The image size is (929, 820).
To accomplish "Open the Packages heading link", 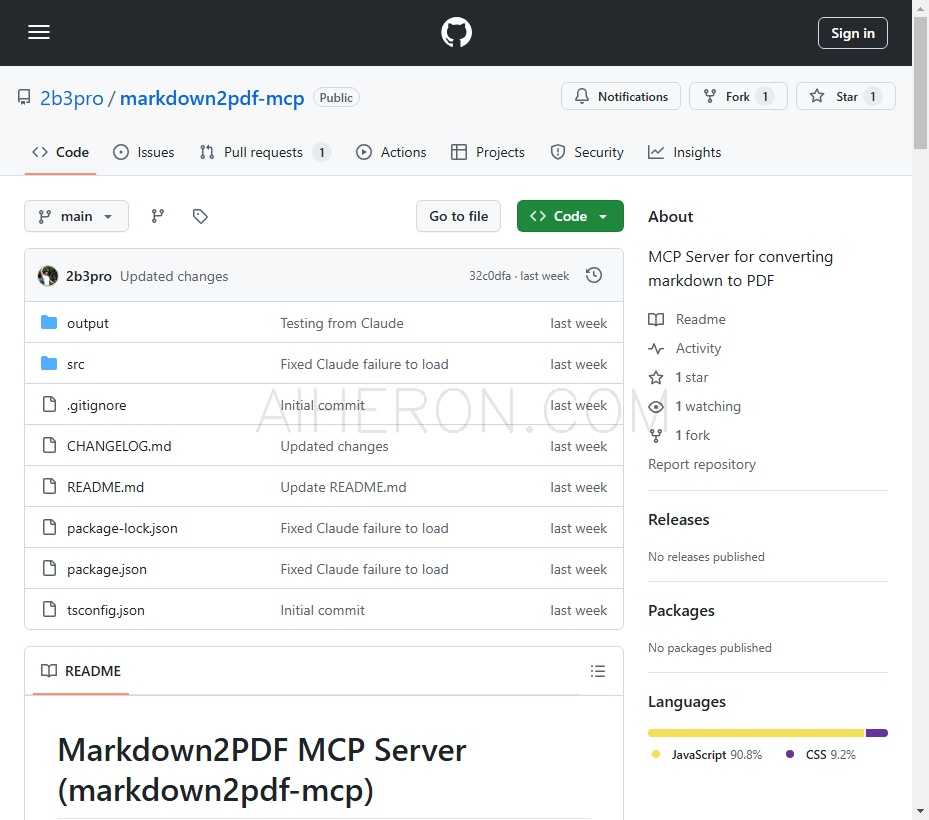I will click(681, 611).
